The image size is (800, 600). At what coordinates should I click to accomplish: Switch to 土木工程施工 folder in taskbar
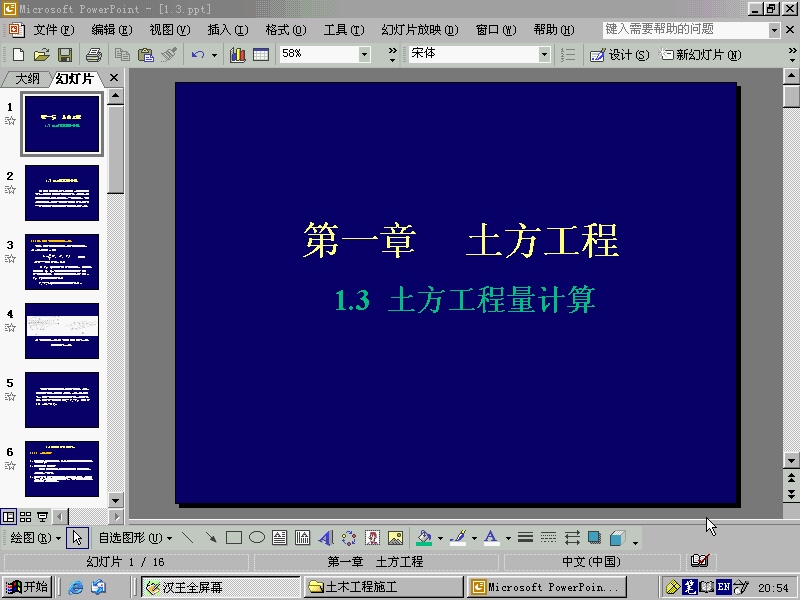coord(384,587)
